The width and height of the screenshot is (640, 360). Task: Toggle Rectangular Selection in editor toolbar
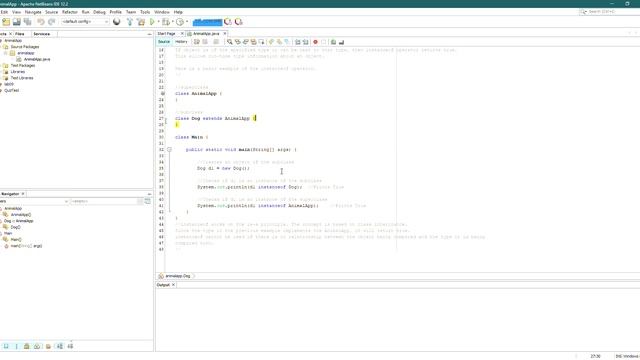coord(262,42)
